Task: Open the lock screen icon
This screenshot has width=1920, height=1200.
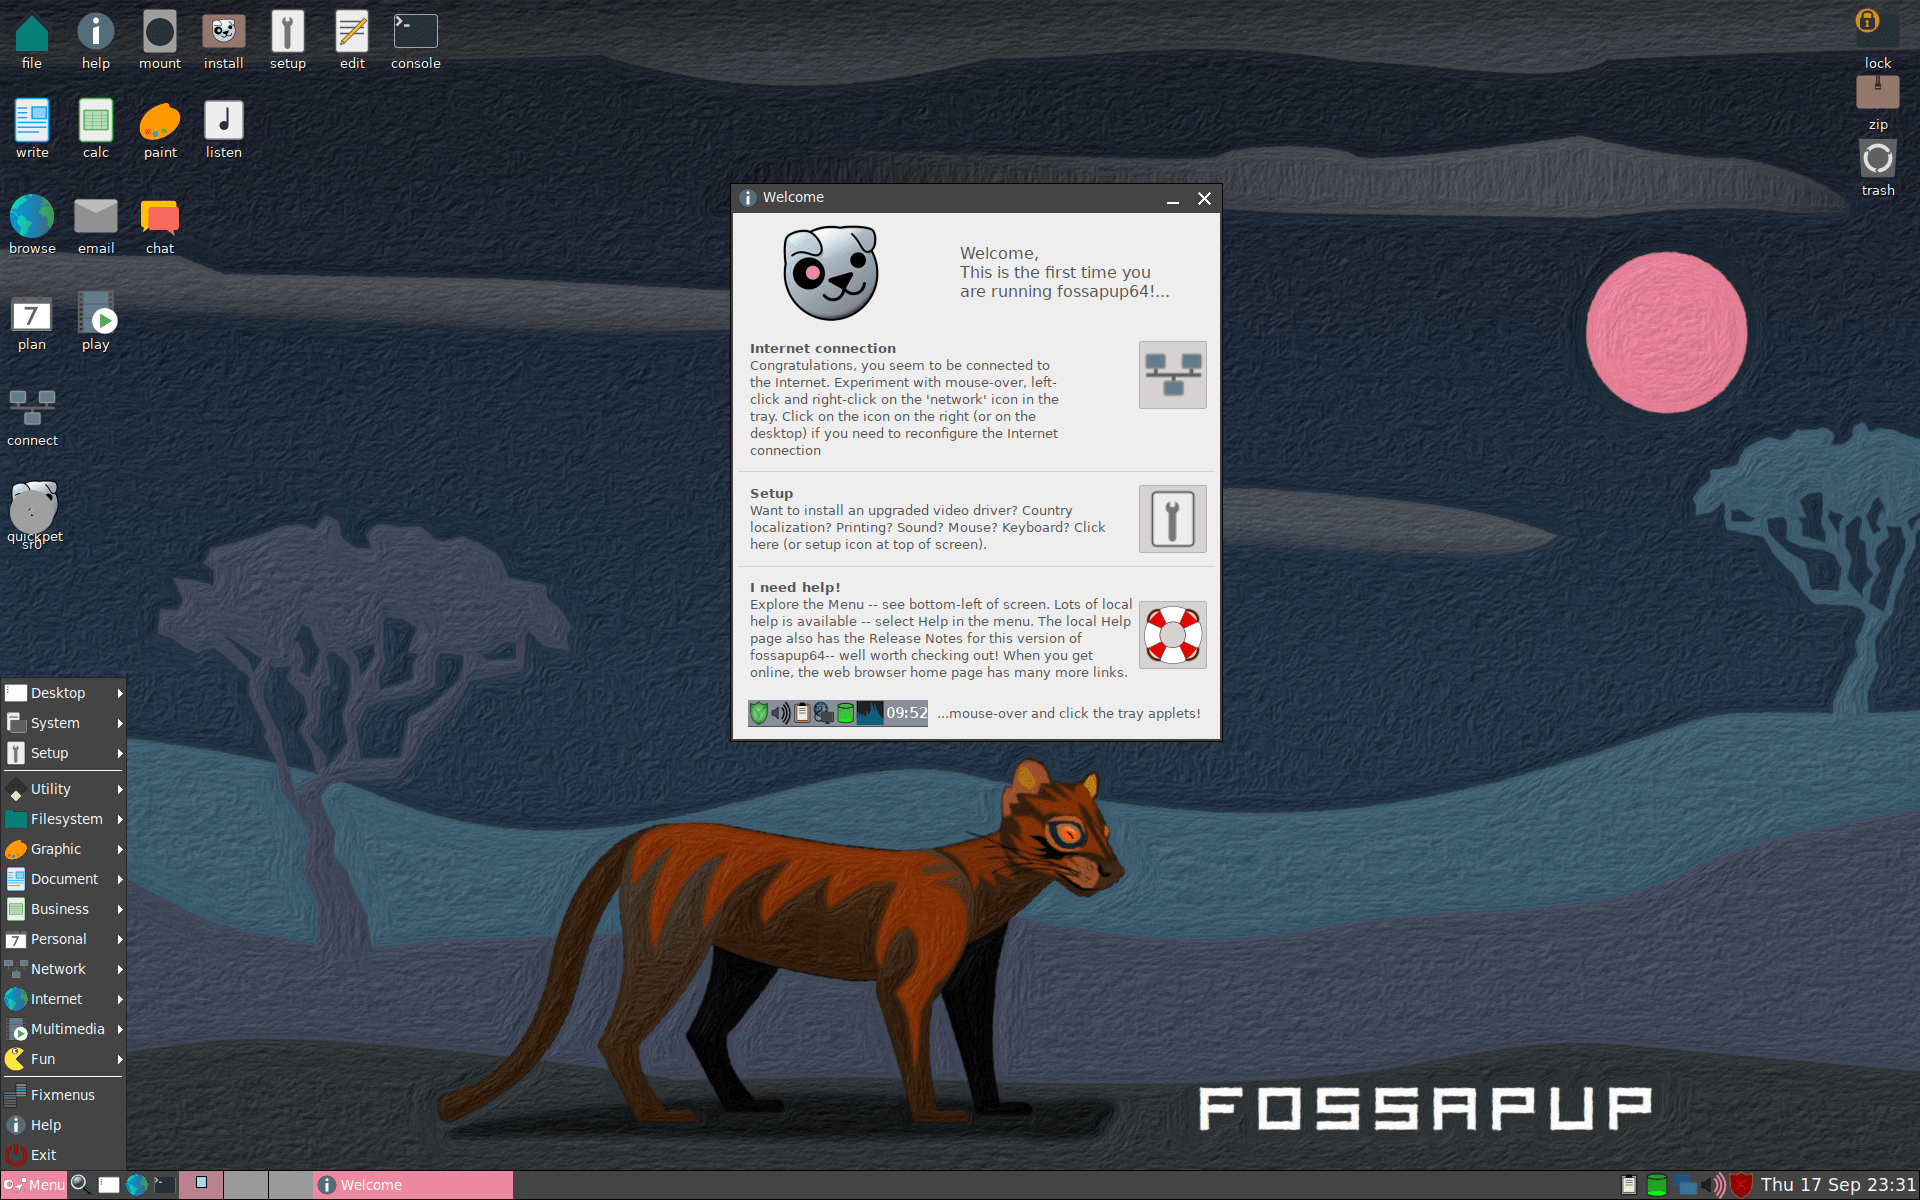Action: coord(1876,28)
